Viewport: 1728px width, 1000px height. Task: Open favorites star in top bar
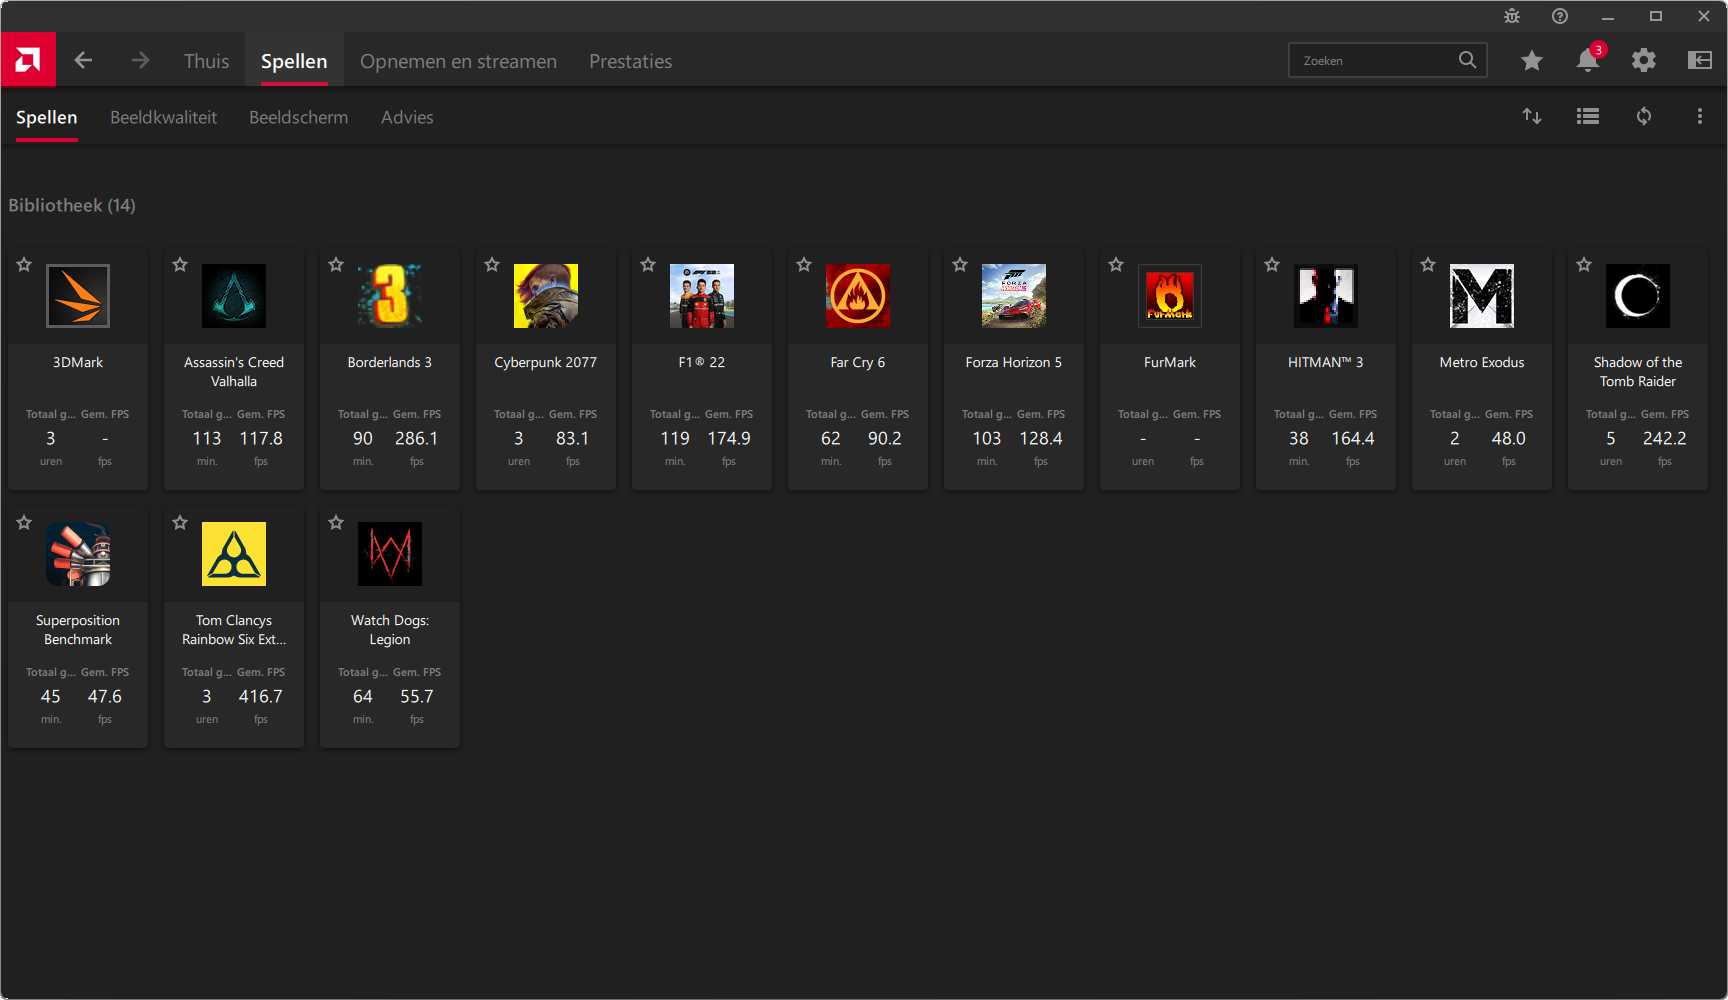[x=1532, y=60]
